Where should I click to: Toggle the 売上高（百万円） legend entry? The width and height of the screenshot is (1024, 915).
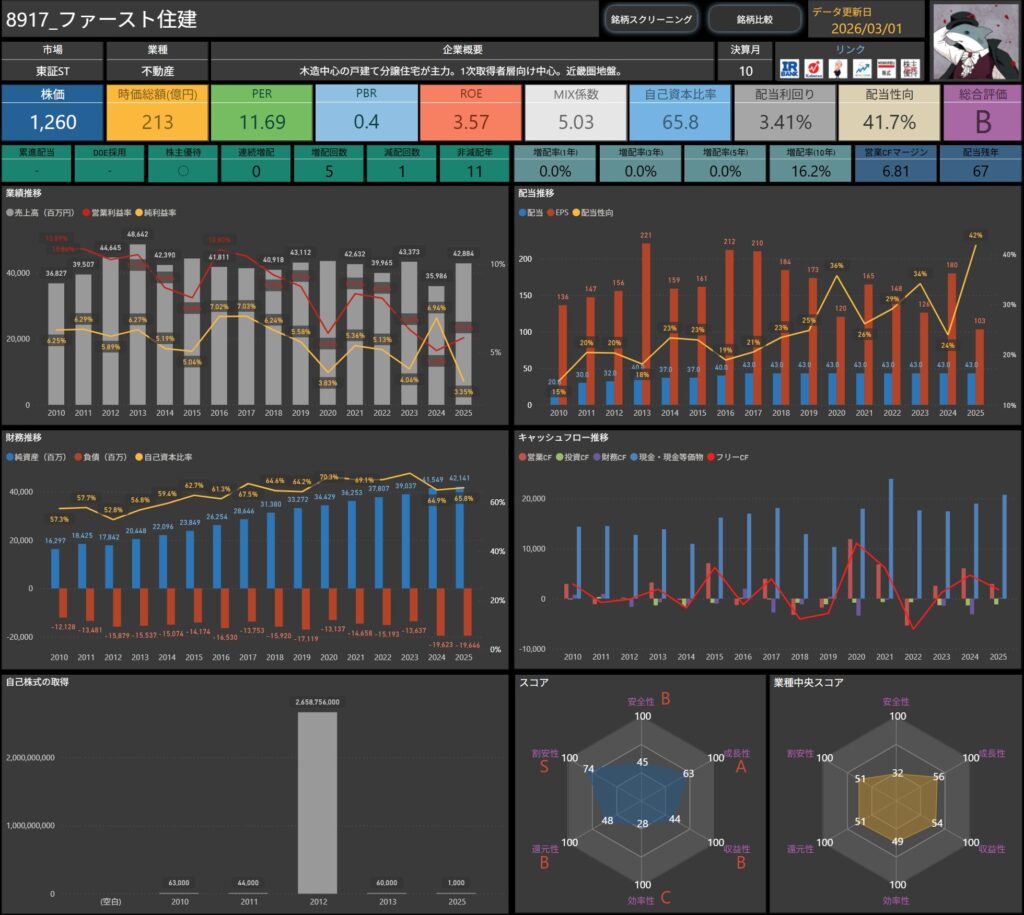pos(44,213)
